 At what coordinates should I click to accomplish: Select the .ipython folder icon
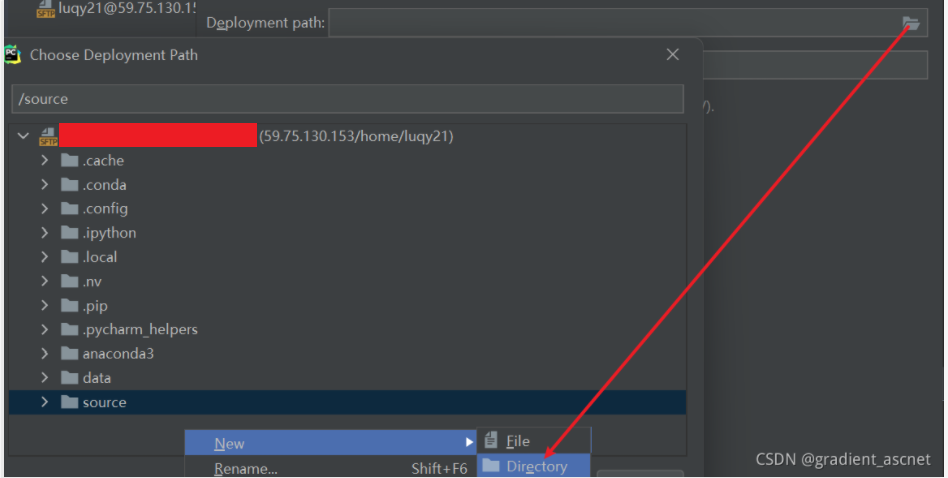[x=70, y=233]
